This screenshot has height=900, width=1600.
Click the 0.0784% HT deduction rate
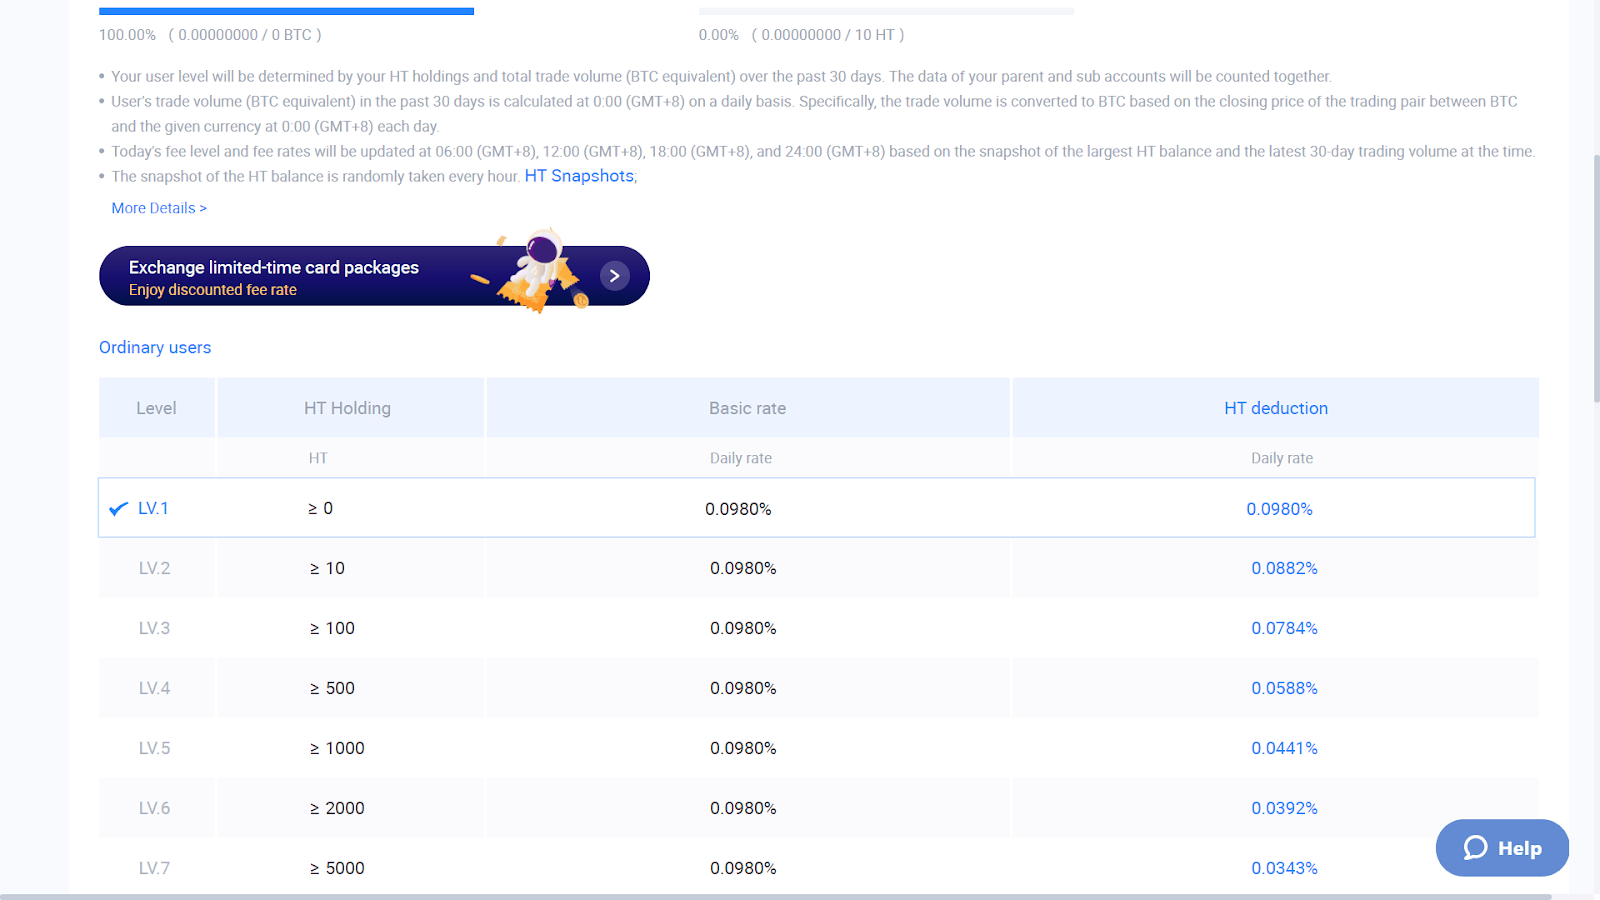click(x=1284, y=628)
